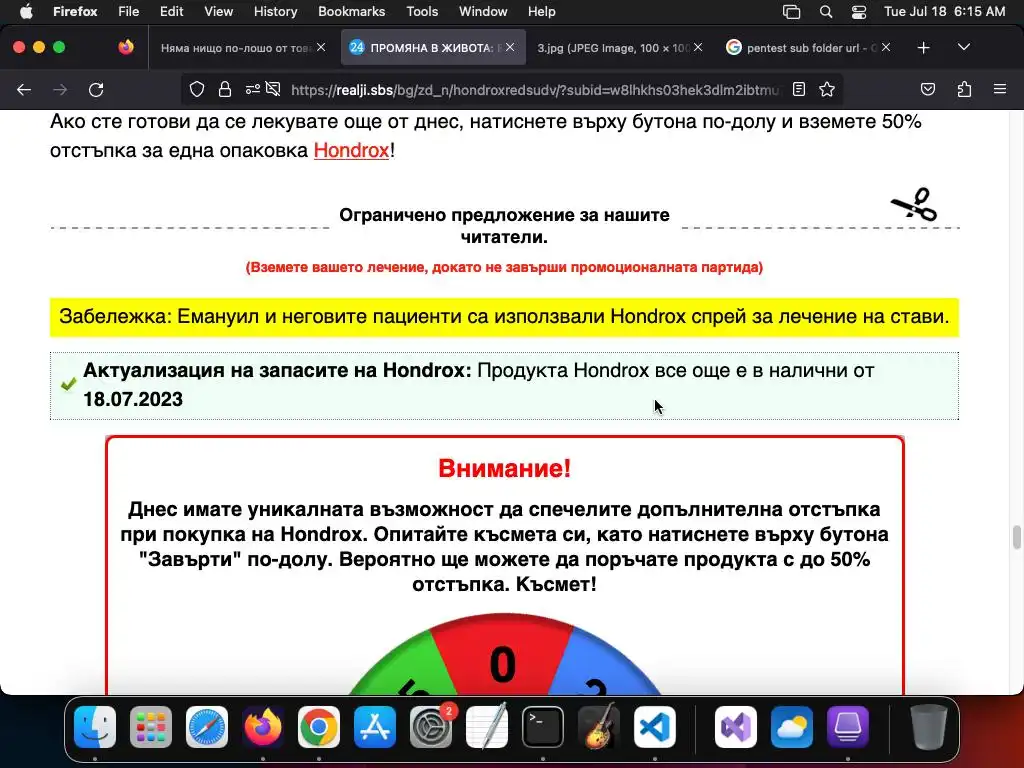Show site security padlock info
The width and height of the screenshot is (1024, 768).
click(225, 89)
